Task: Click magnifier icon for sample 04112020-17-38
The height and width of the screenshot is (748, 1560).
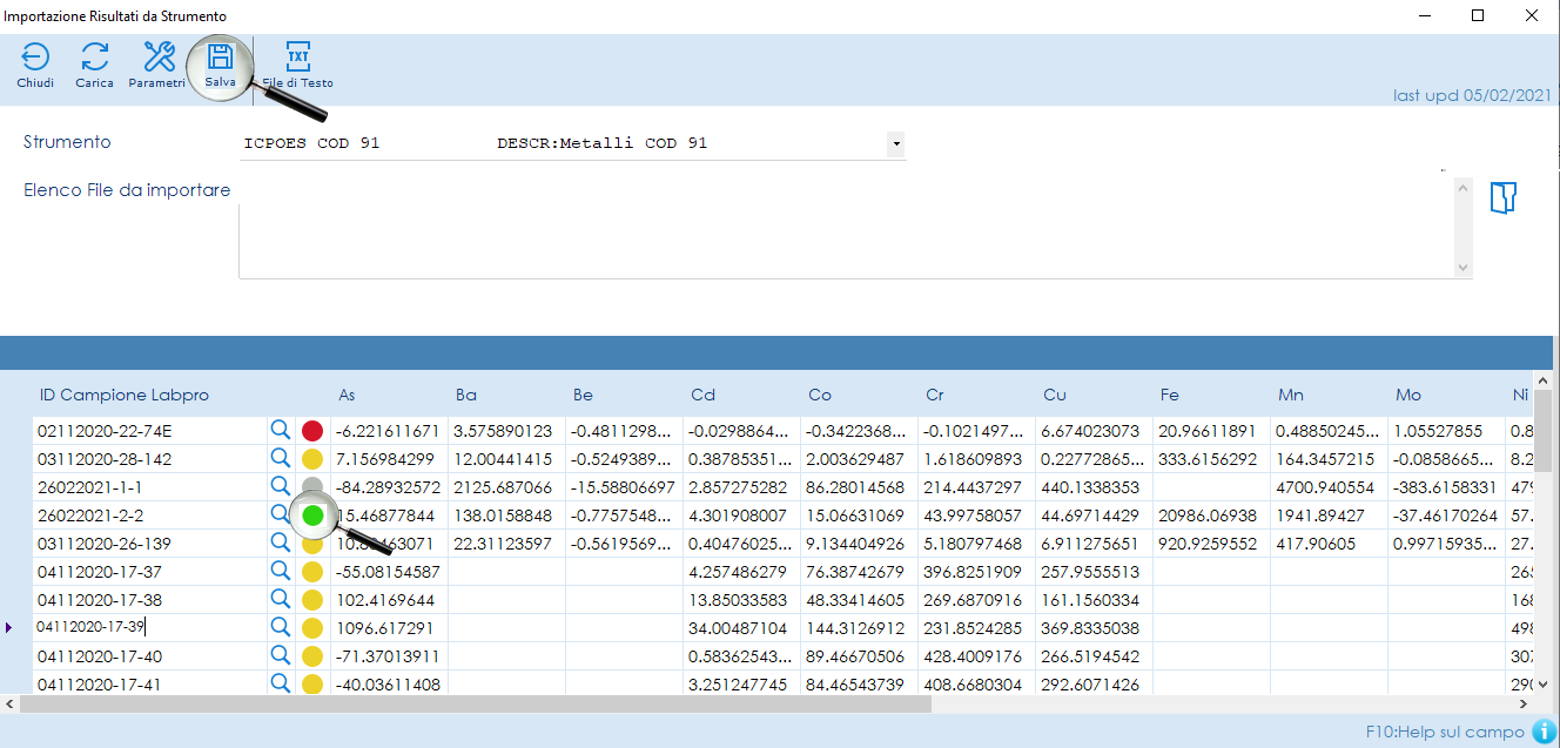Action: tap(280, 599)
